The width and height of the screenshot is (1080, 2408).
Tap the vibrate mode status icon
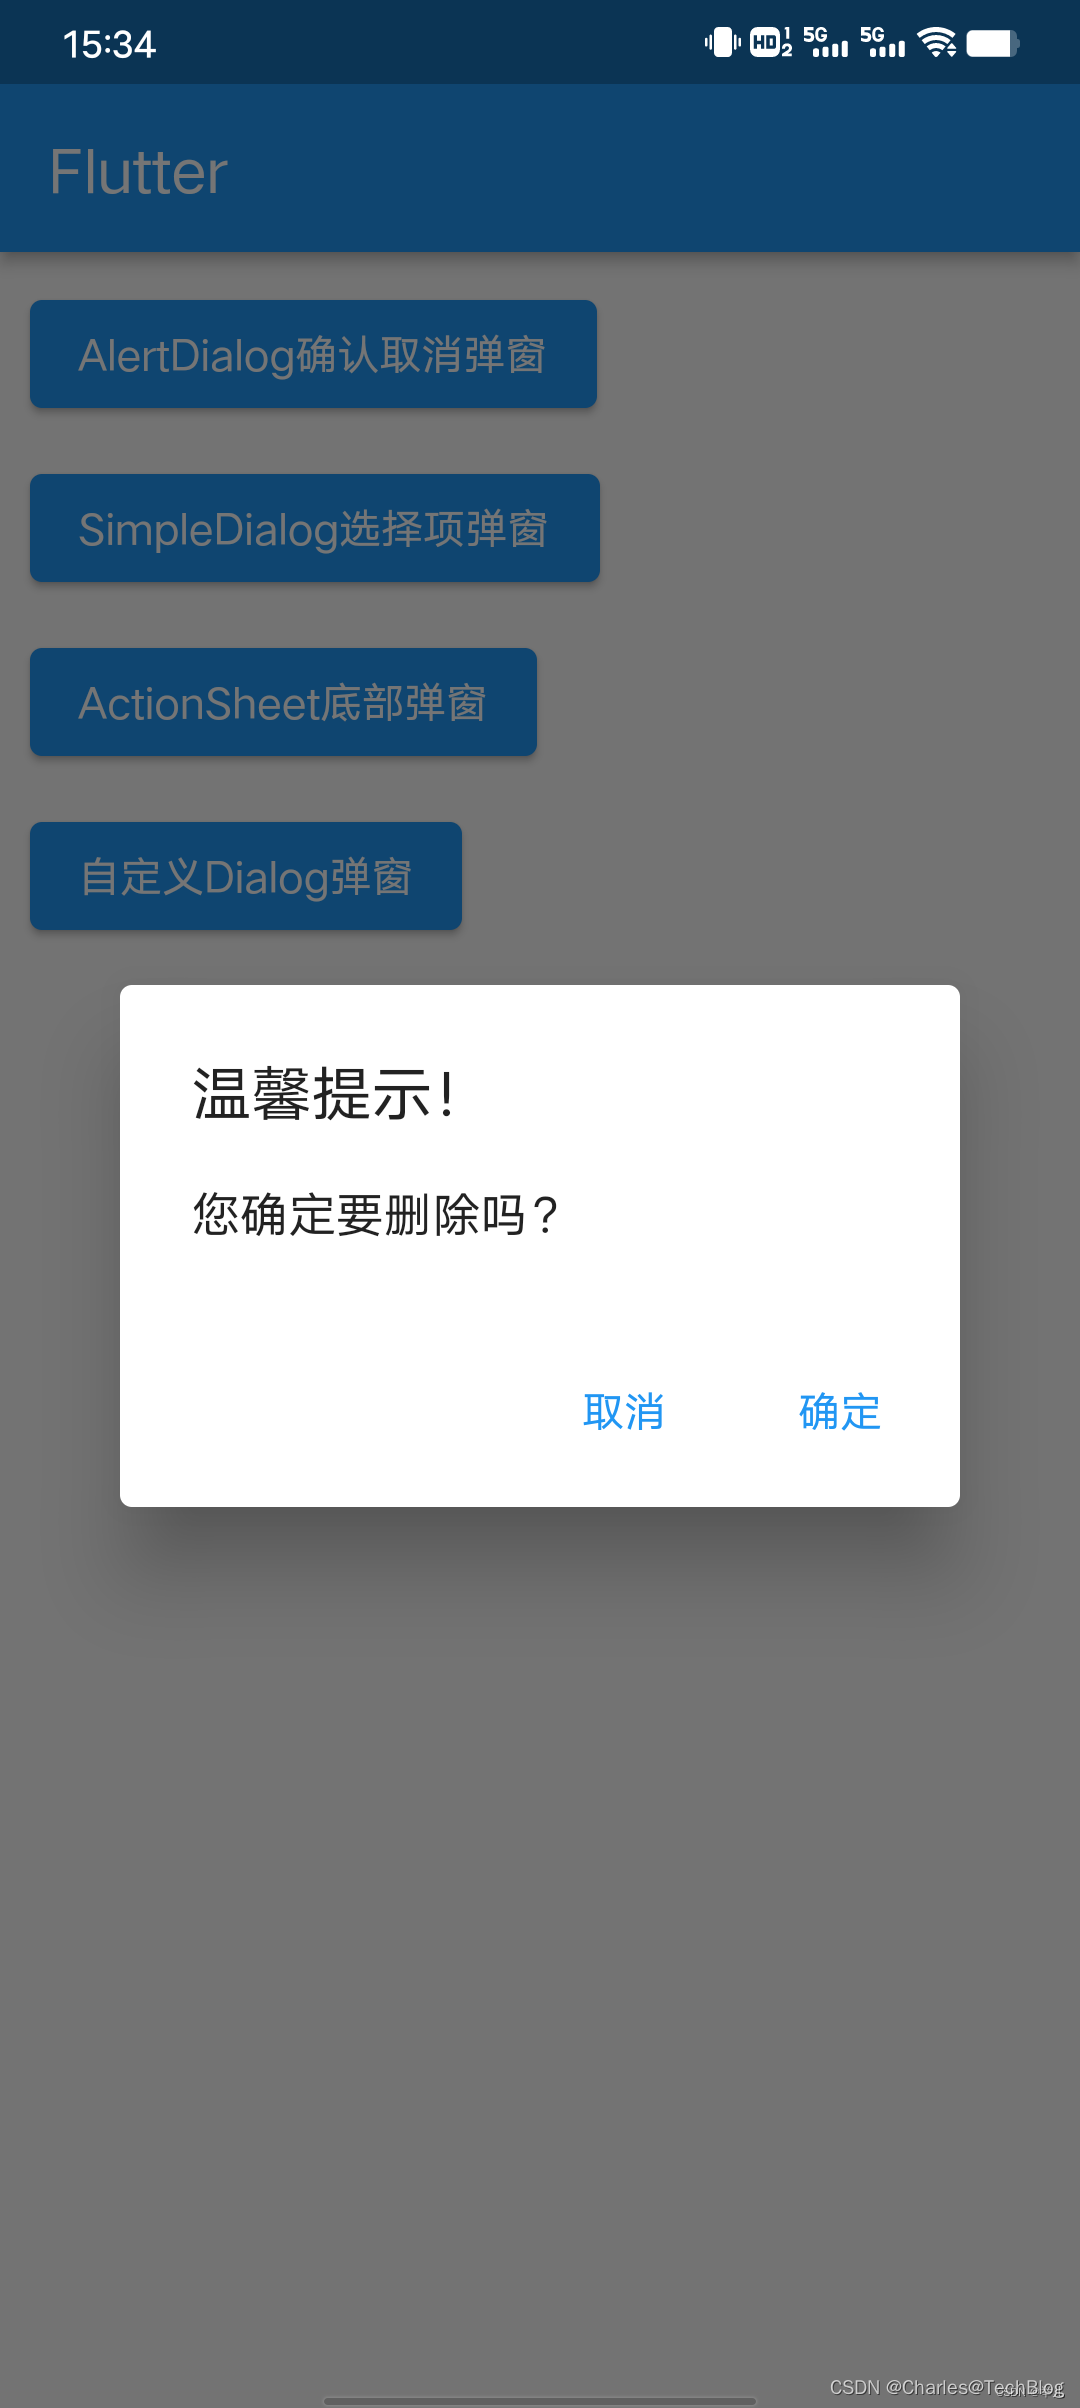click(722, 43)
